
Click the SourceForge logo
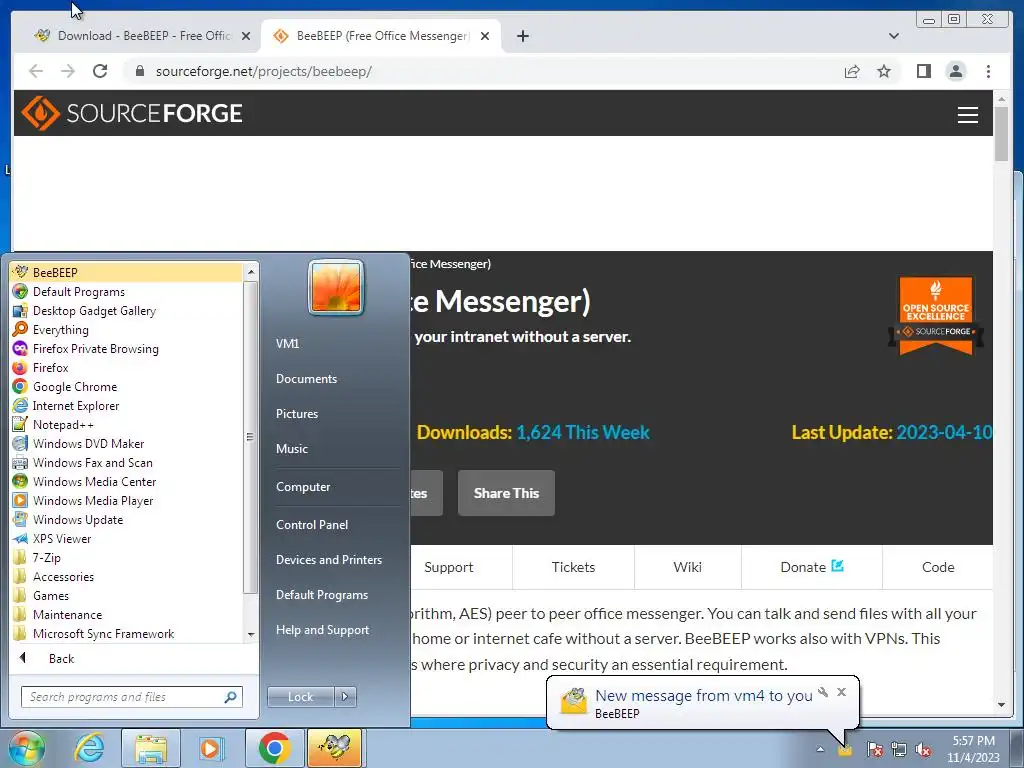point(132,113)
